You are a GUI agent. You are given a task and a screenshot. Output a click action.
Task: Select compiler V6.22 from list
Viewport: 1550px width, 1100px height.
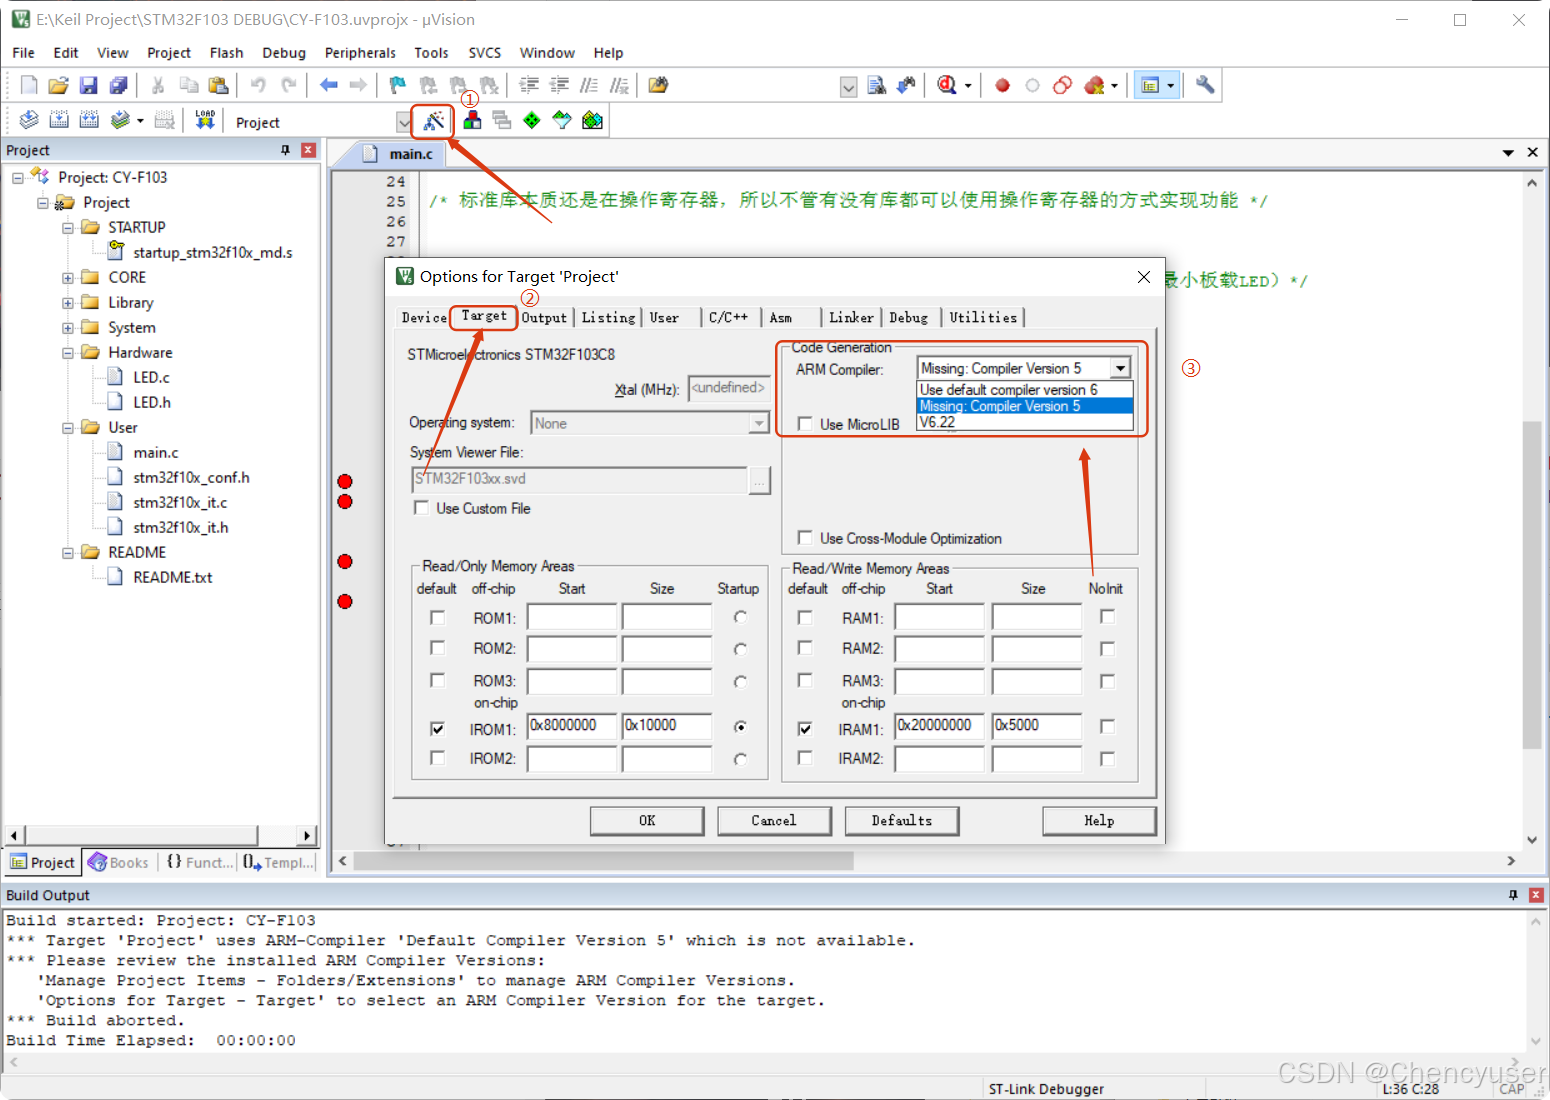[1025, 422]
